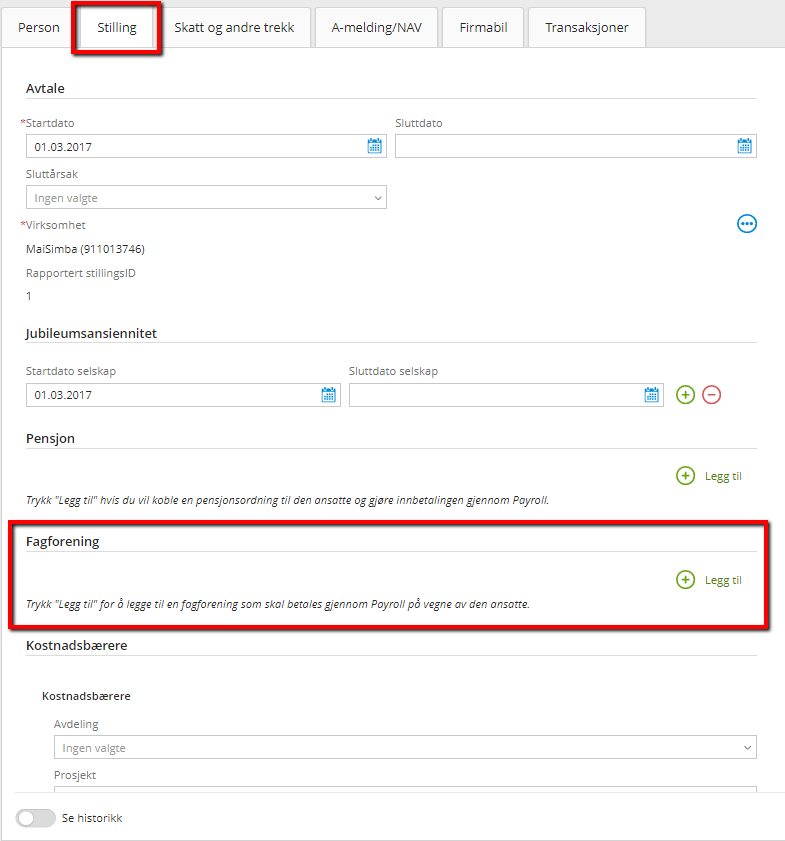
Task: Toggle the Se historikk switch
Action: click(x=35, y=818)
